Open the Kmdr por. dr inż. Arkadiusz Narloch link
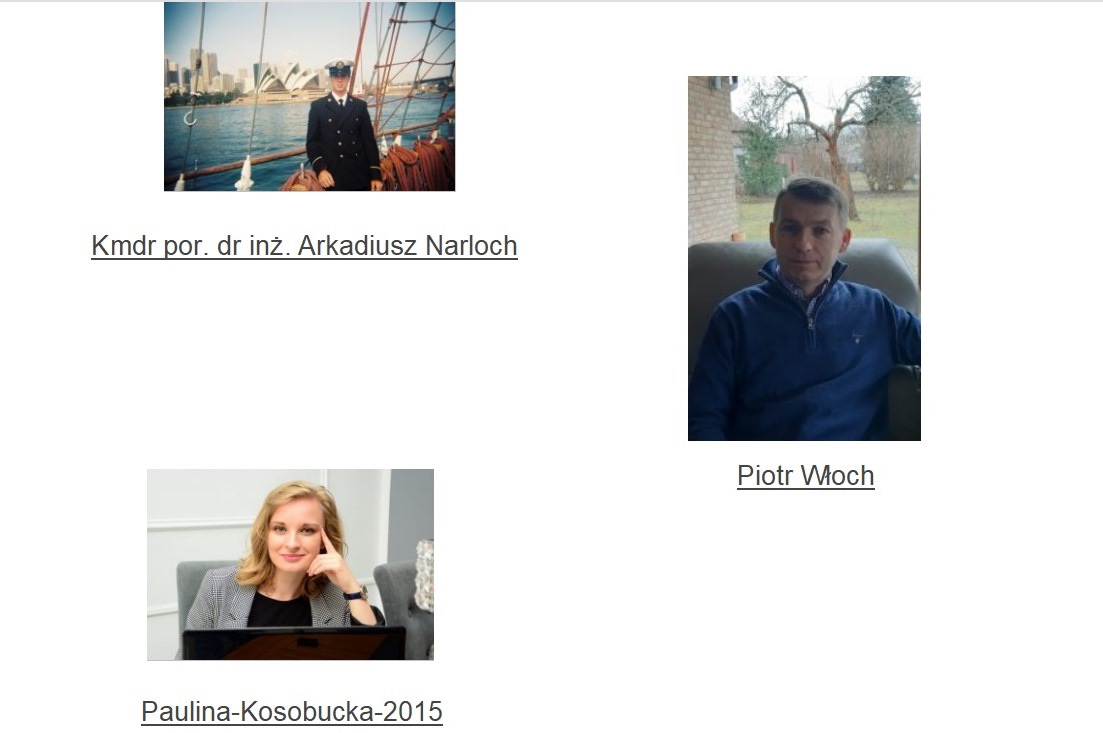The height and width of the screenshot is (733, 1103). point(305,246)
